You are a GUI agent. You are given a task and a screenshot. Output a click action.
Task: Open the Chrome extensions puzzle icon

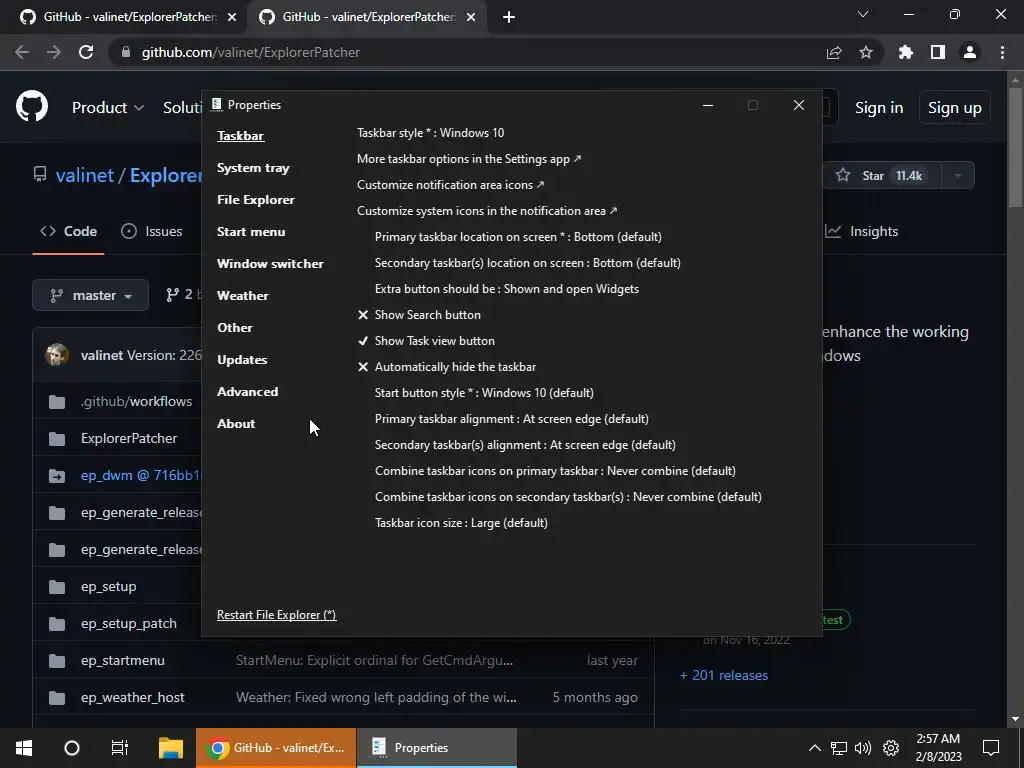(906, 52)
